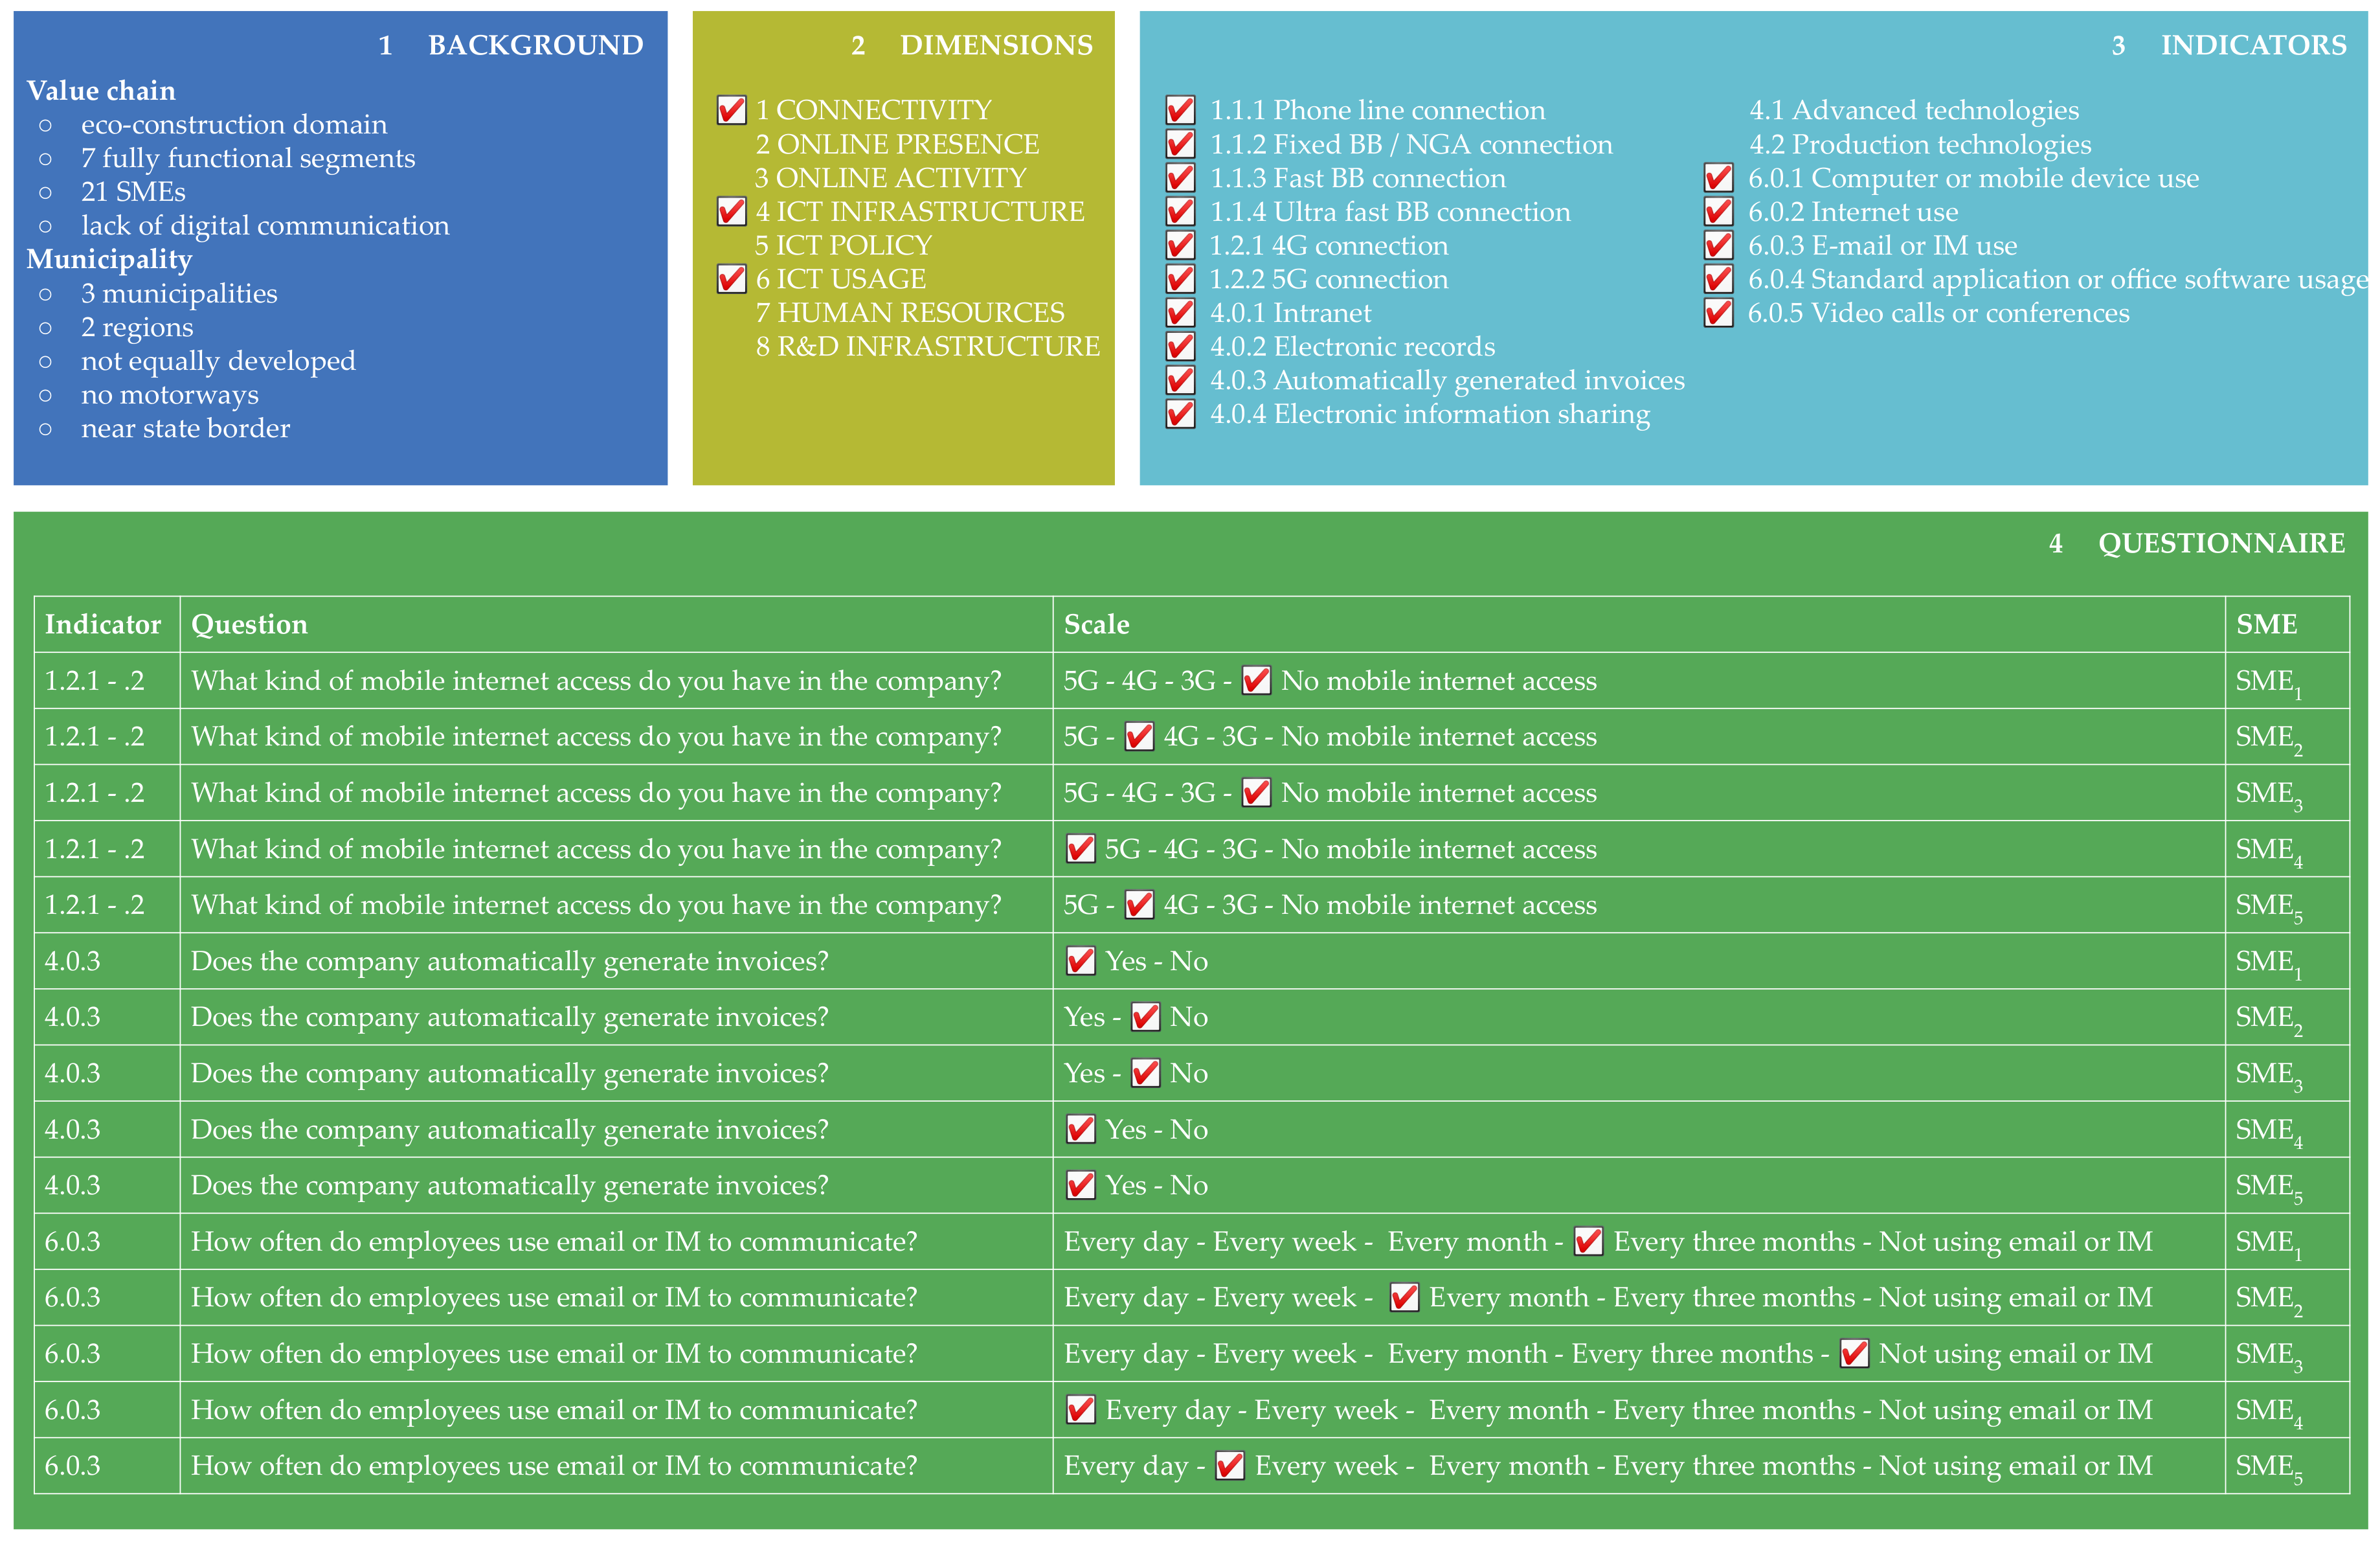
Task: Toggle the 4 ICT INFRASTRUCTURE checkbox
Action: tap(731, 212)
